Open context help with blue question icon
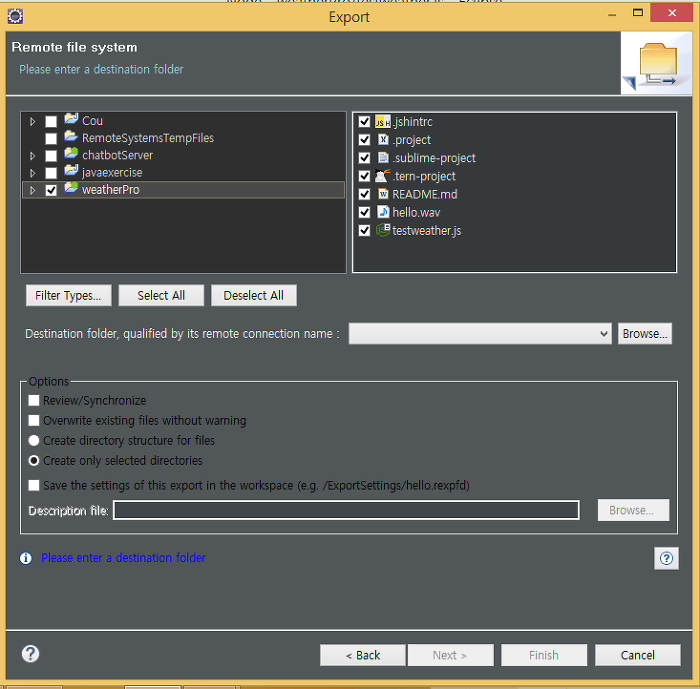 (x=666, y=558)
